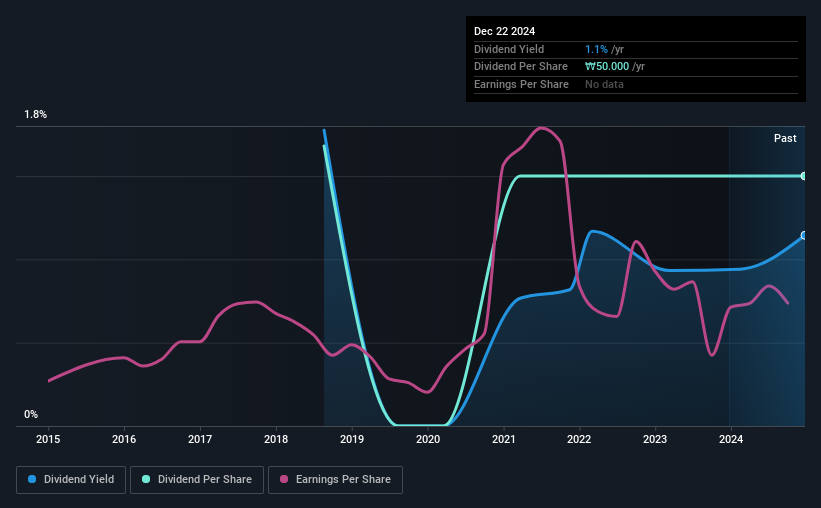Select the teal Dividend Per Share endpoint marker
Image resolution: width=821 pixels, height=508 pixels.
[804, 176]
